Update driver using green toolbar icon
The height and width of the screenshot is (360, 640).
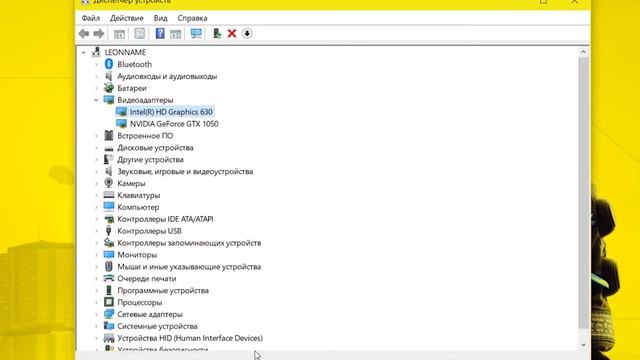tap(217, 33)
